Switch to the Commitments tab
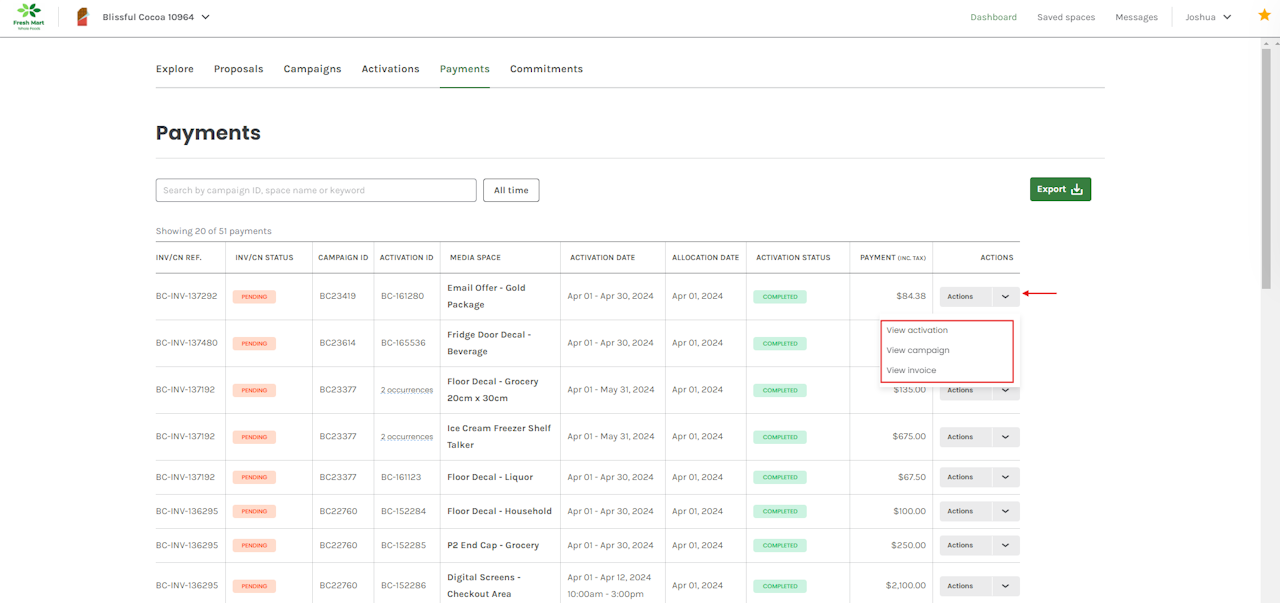Viewport: 1280px width, 603px height. 546,69
